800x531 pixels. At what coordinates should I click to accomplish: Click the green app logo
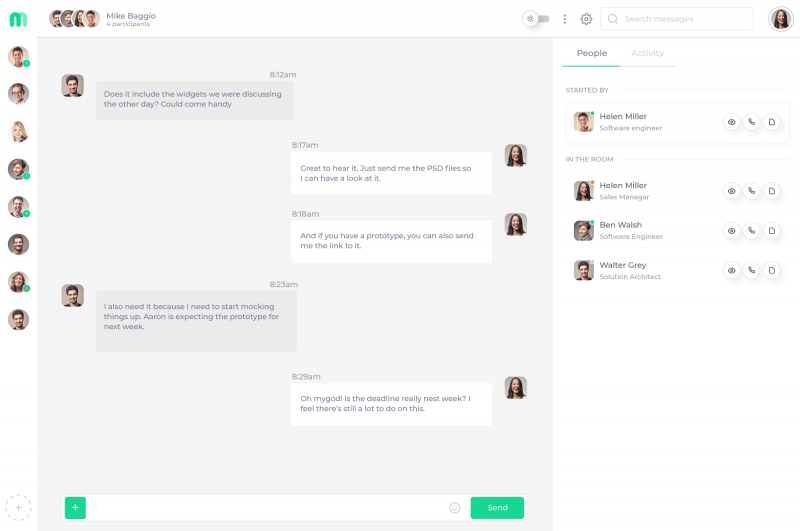tap(18, 19)
